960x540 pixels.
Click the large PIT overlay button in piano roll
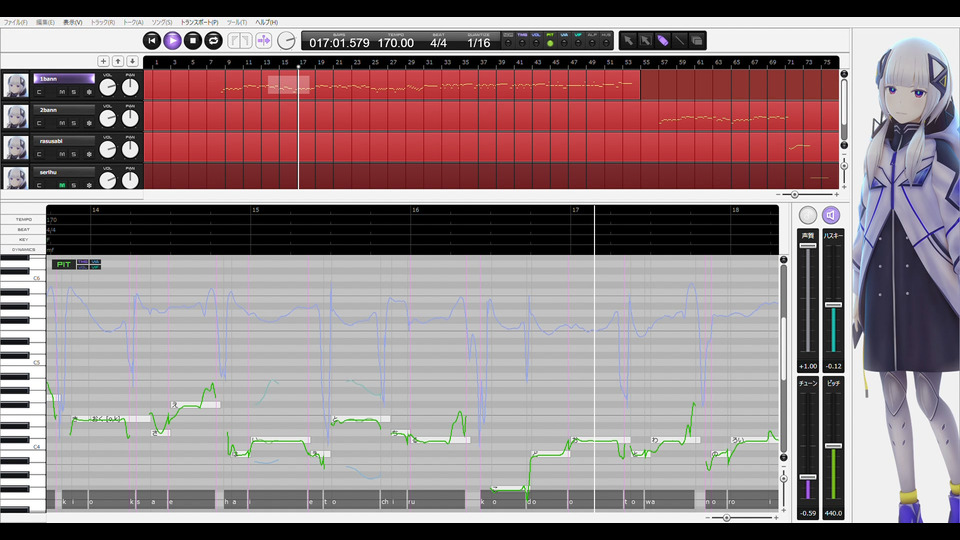[x=63, y=264]
